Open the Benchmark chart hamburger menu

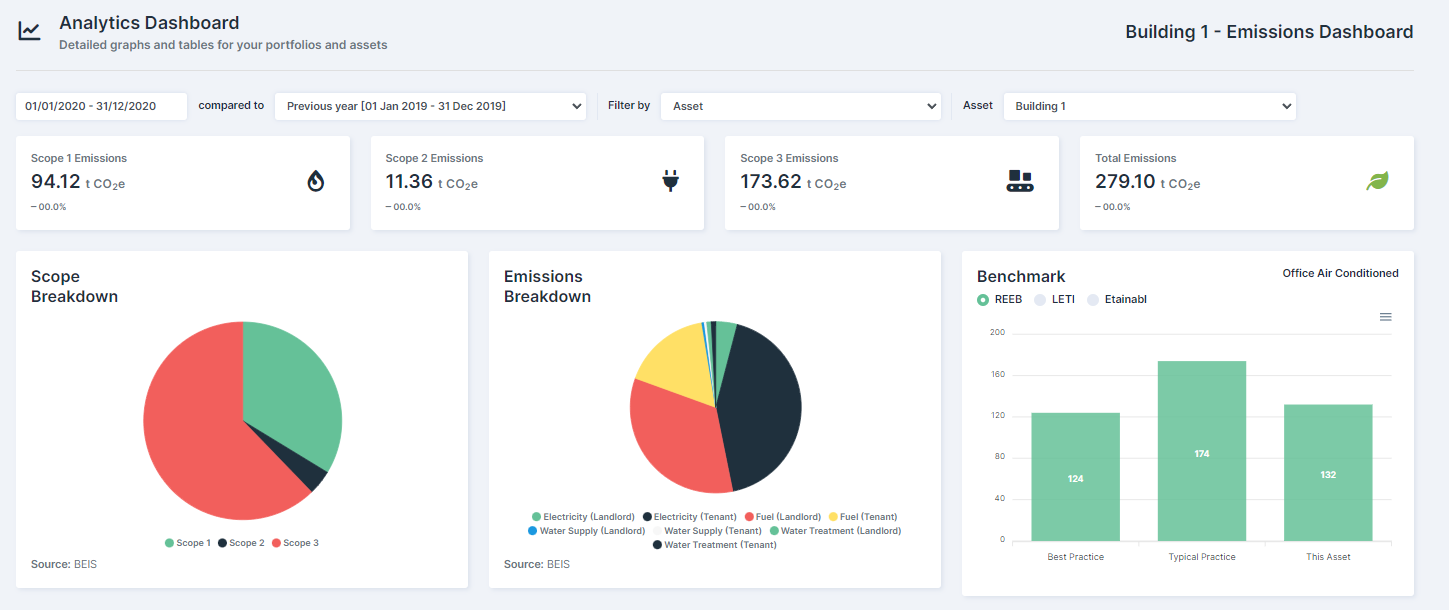point(1385,317)
